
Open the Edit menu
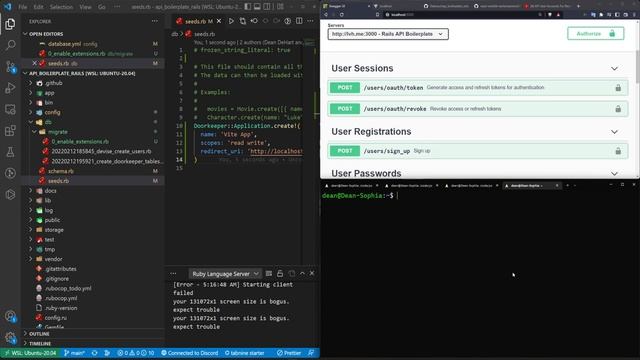38,7
